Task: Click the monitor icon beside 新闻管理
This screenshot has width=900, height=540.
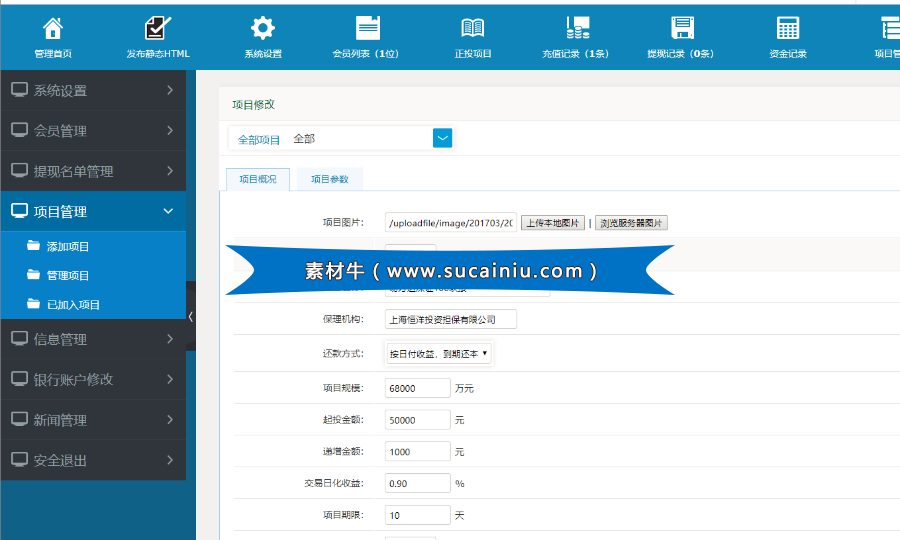Action: pos(20,419)
